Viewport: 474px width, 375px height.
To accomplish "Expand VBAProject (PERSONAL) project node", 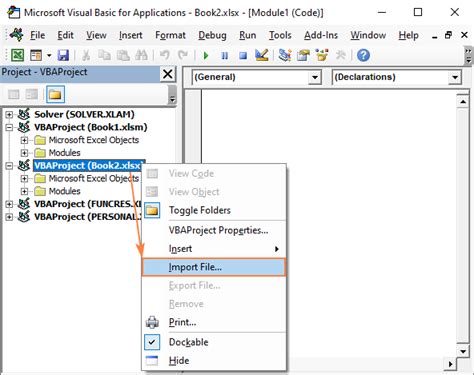I will 9,217.
